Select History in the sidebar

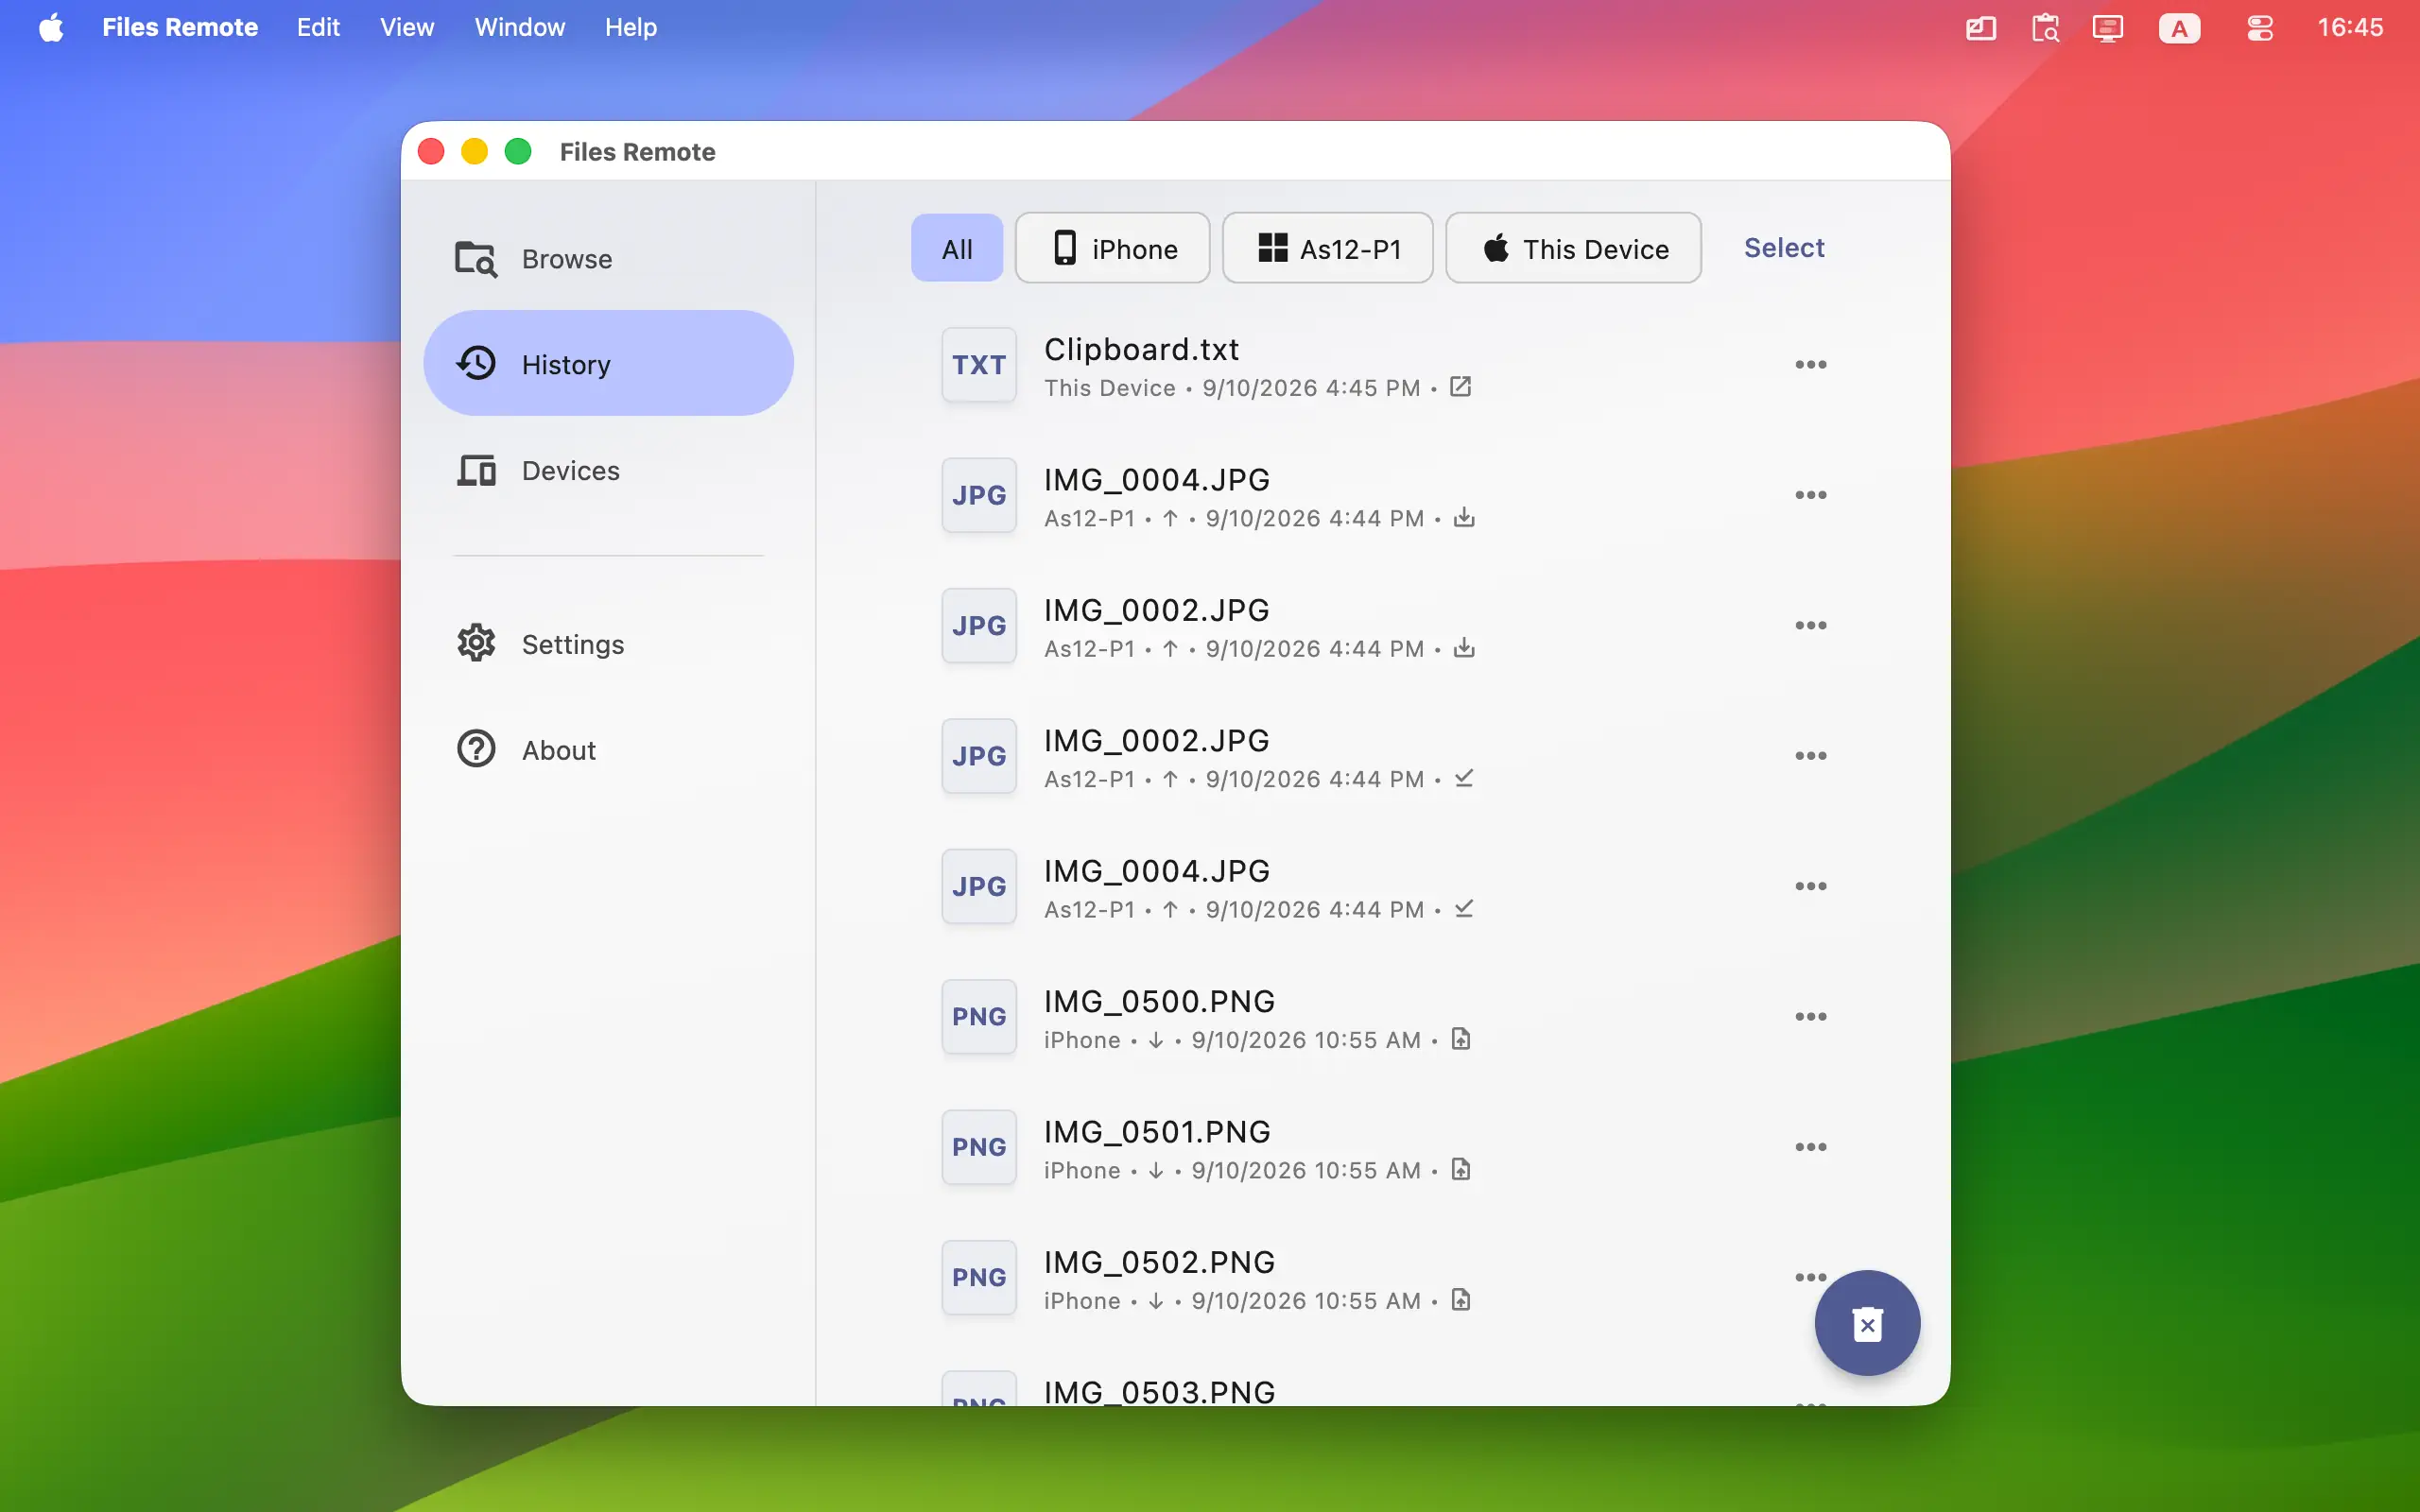[608, 364]
